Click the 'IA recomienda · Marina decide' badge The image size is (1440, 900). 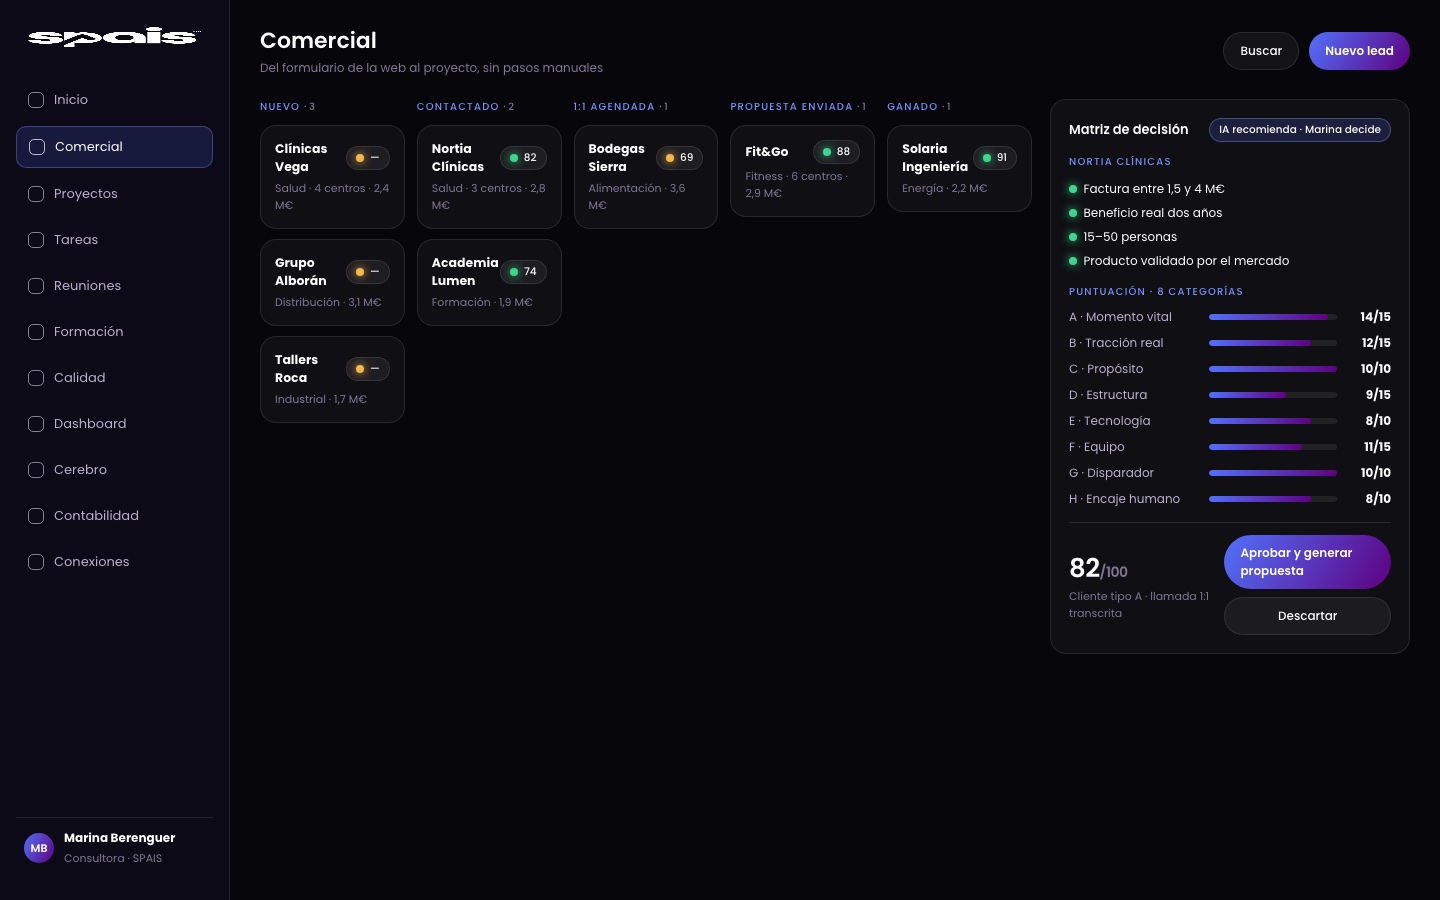(1300, 130)
